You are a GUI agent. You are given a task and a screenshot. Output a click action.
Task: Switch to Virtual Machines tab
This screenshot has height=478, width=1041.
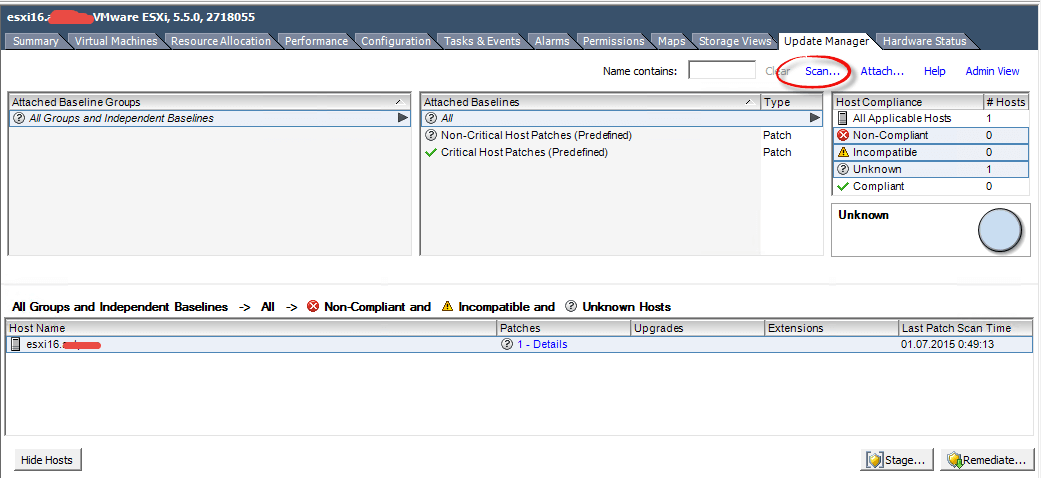pos(116,41)
